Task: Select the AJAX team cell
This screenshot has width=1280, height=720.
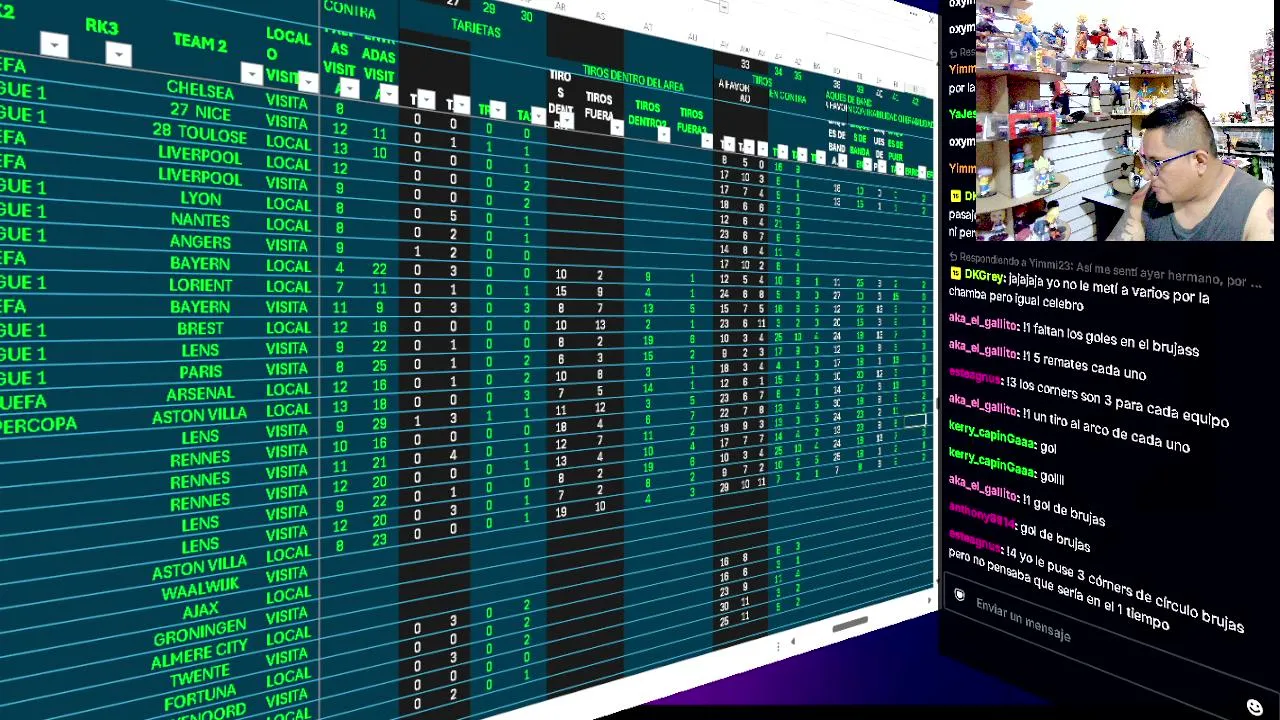Action: coord(200,611)
